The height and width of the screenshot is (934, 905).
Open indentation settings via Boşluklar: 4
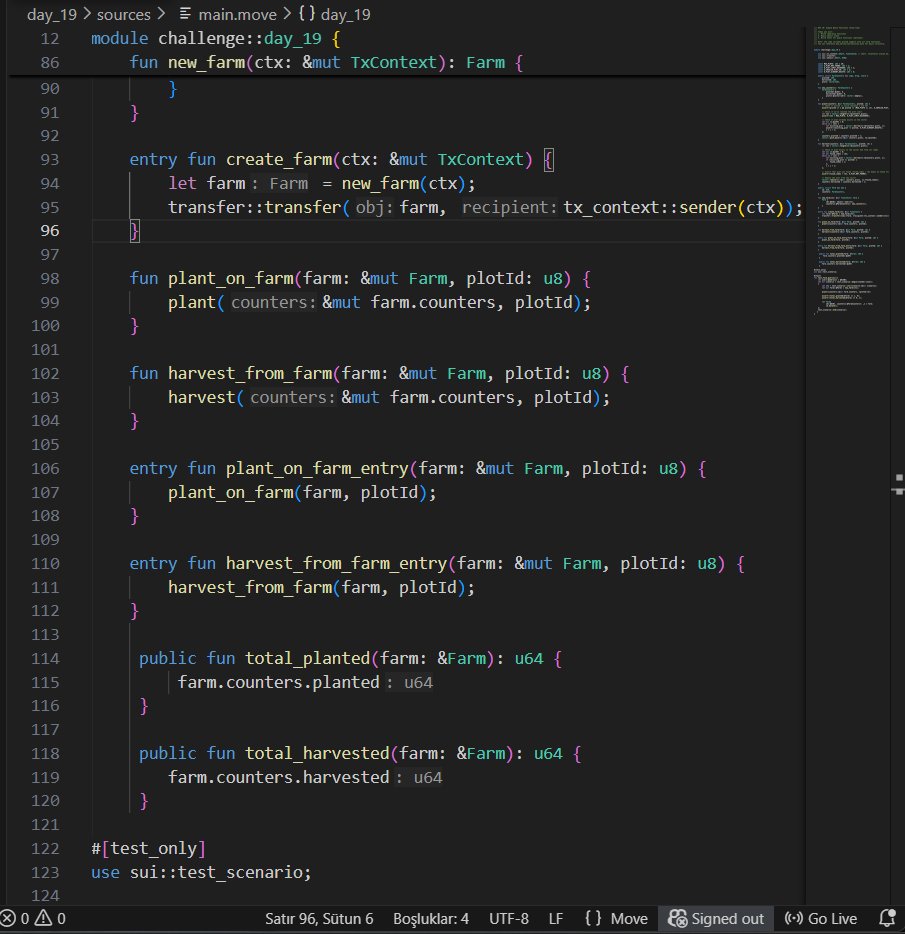pyautogui.click(x=432, y=918)
